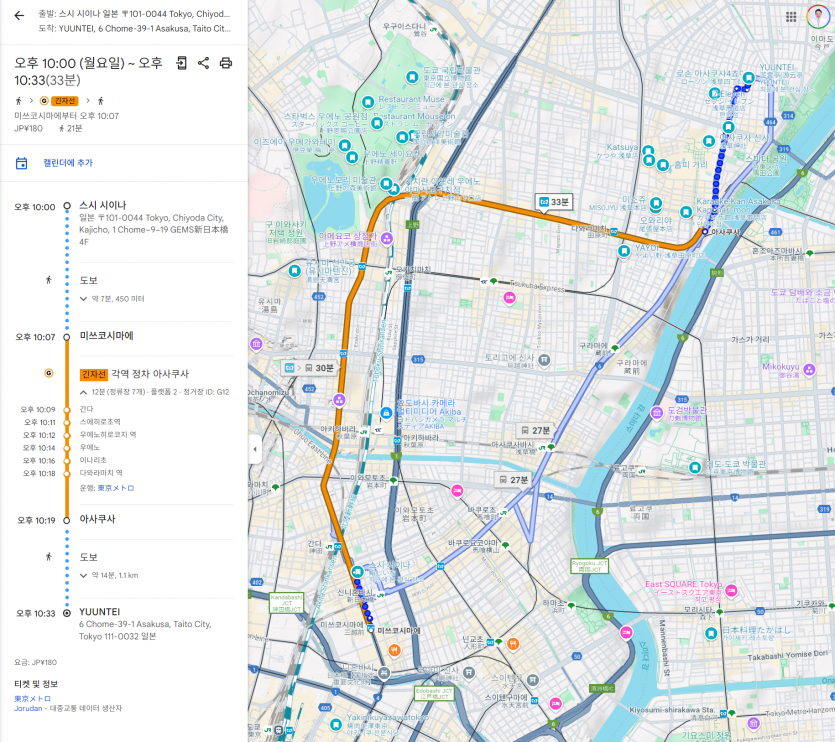Click the 도착 YUUNTEI destination address field
The image size is (835, 742).
(x=134, y=29)
